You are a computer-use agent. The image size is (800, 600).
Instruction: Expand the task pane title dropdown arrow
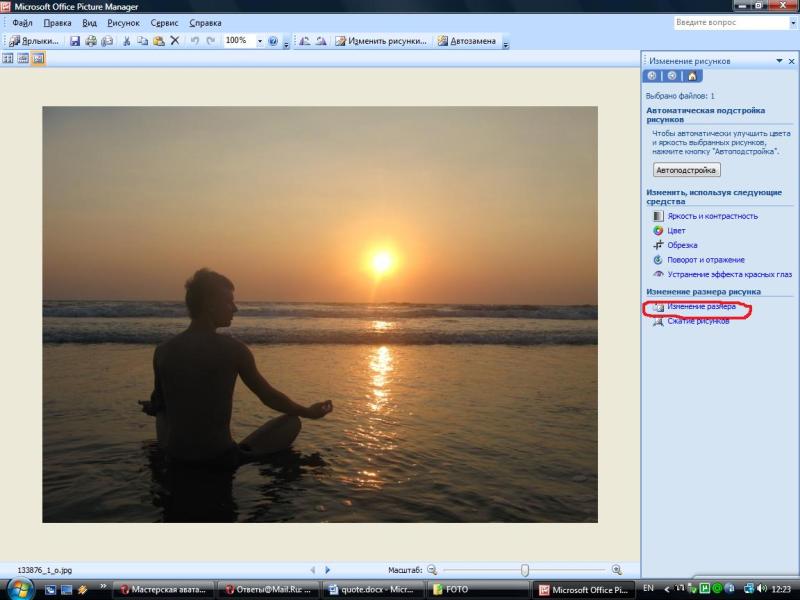pos(778,61)
